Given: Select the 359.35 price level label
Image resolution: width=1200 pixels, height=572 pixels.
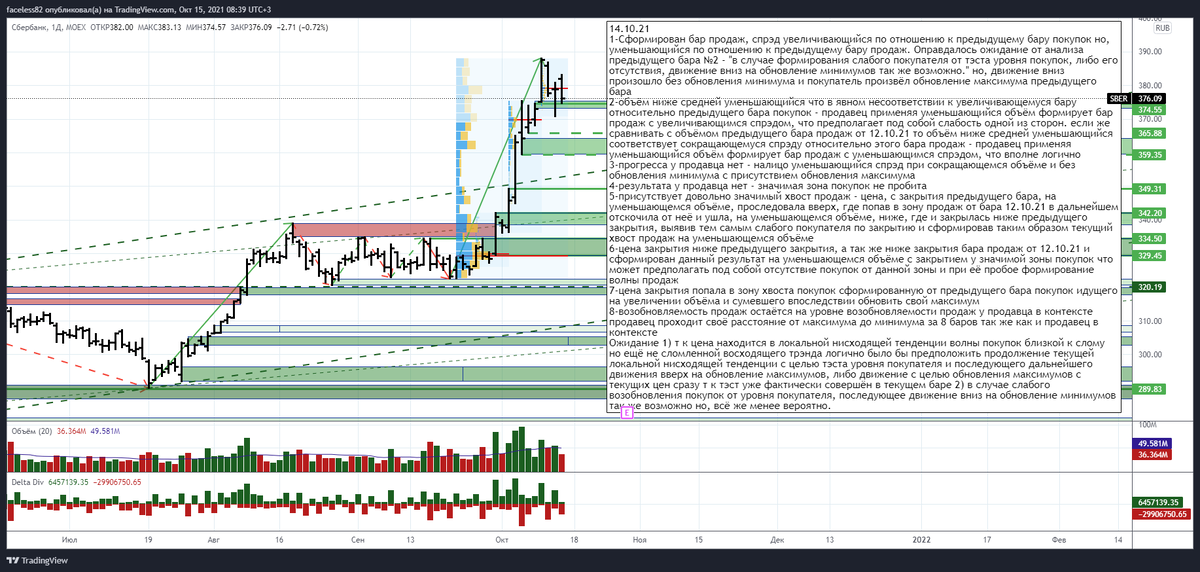Looking at the screenshot, I should [1150, 155].
